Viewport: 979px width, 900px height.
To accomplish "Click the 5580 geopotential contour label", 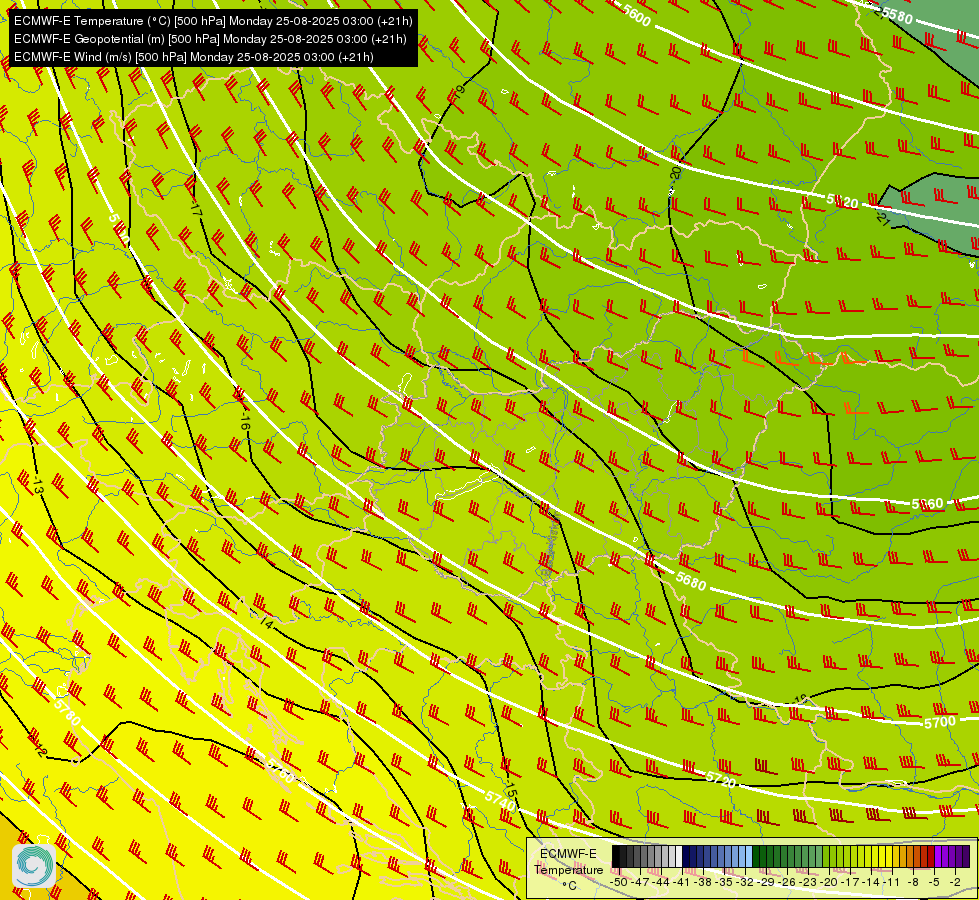I will click(897, 14).
